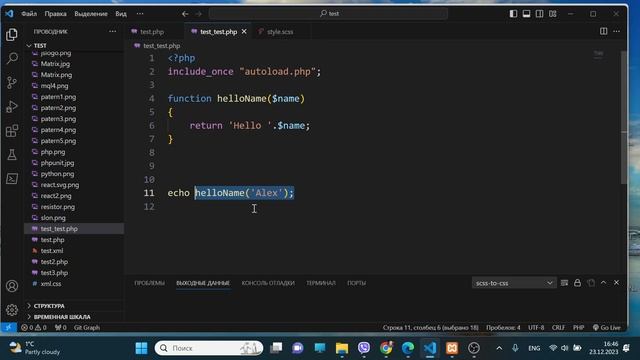Clear the output panel
This screenshot has width=640, height=360.
tap(564, 283)
